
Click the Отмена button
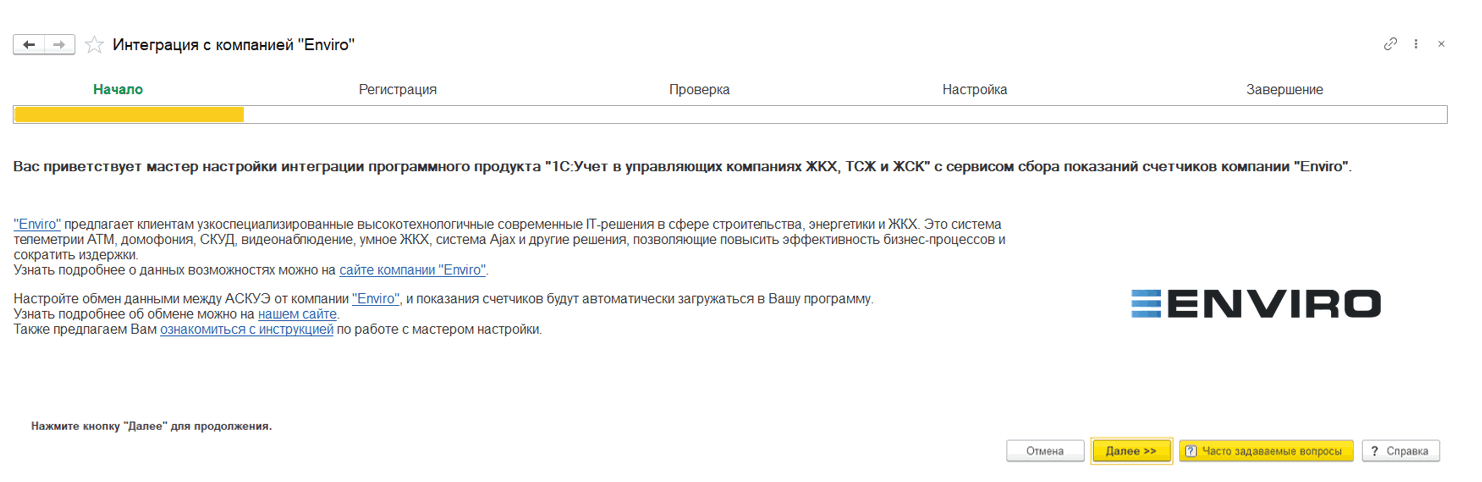click(1045, 451)
